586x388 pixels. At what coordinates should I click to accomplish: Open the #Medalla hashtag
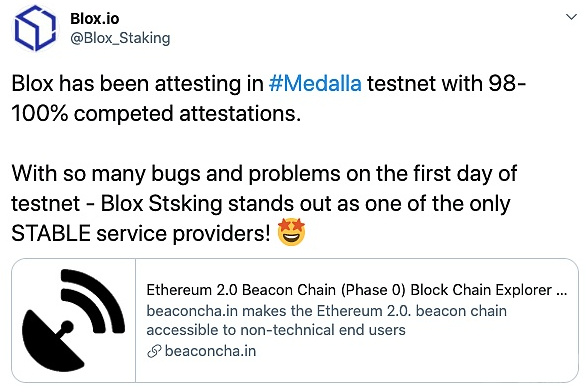pyautogui.click(x=315, y=83)
